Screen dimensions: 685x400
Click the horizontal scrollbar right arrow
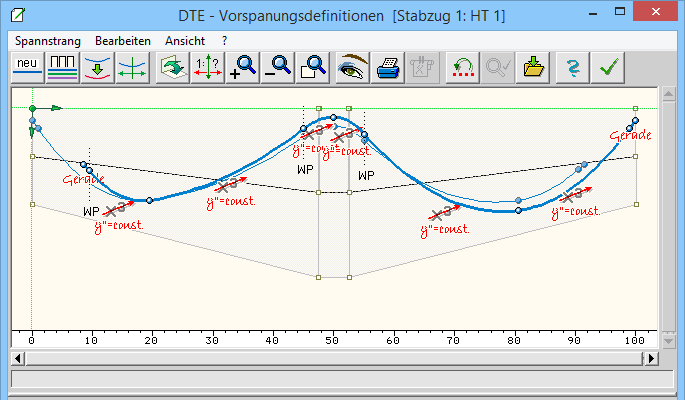pos(652,357)
